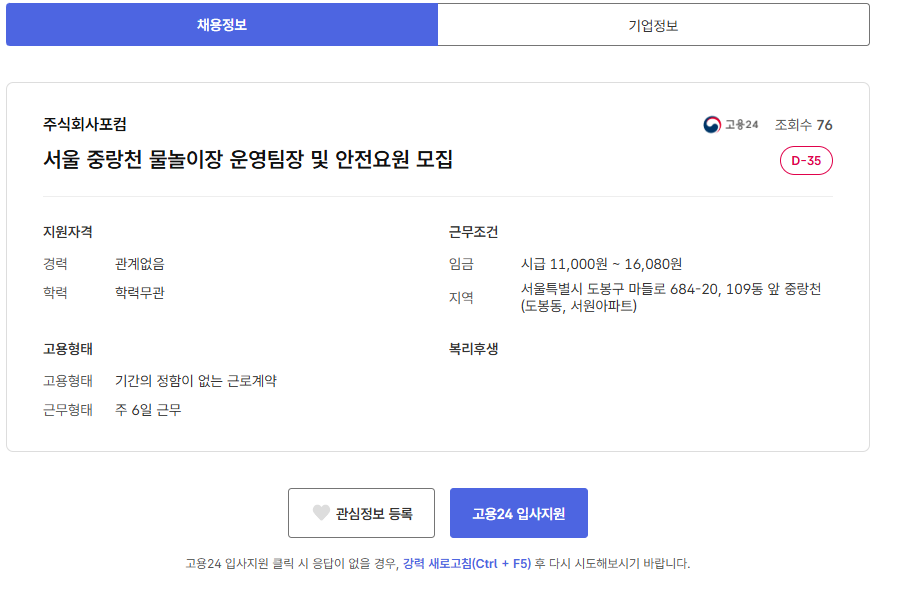906x597 pixels.
Task: Click the 복리후생 section heading
Action: click(473, 349)
